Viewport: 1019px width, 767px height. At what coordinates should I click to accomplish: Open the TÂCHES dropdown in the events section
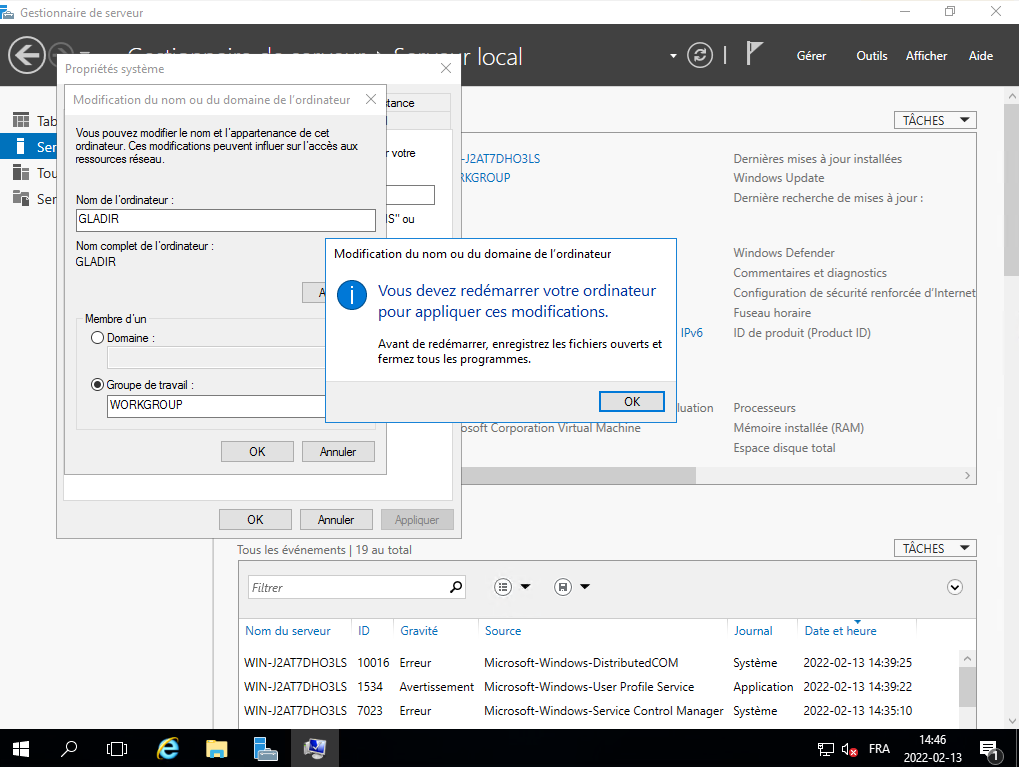934,548
